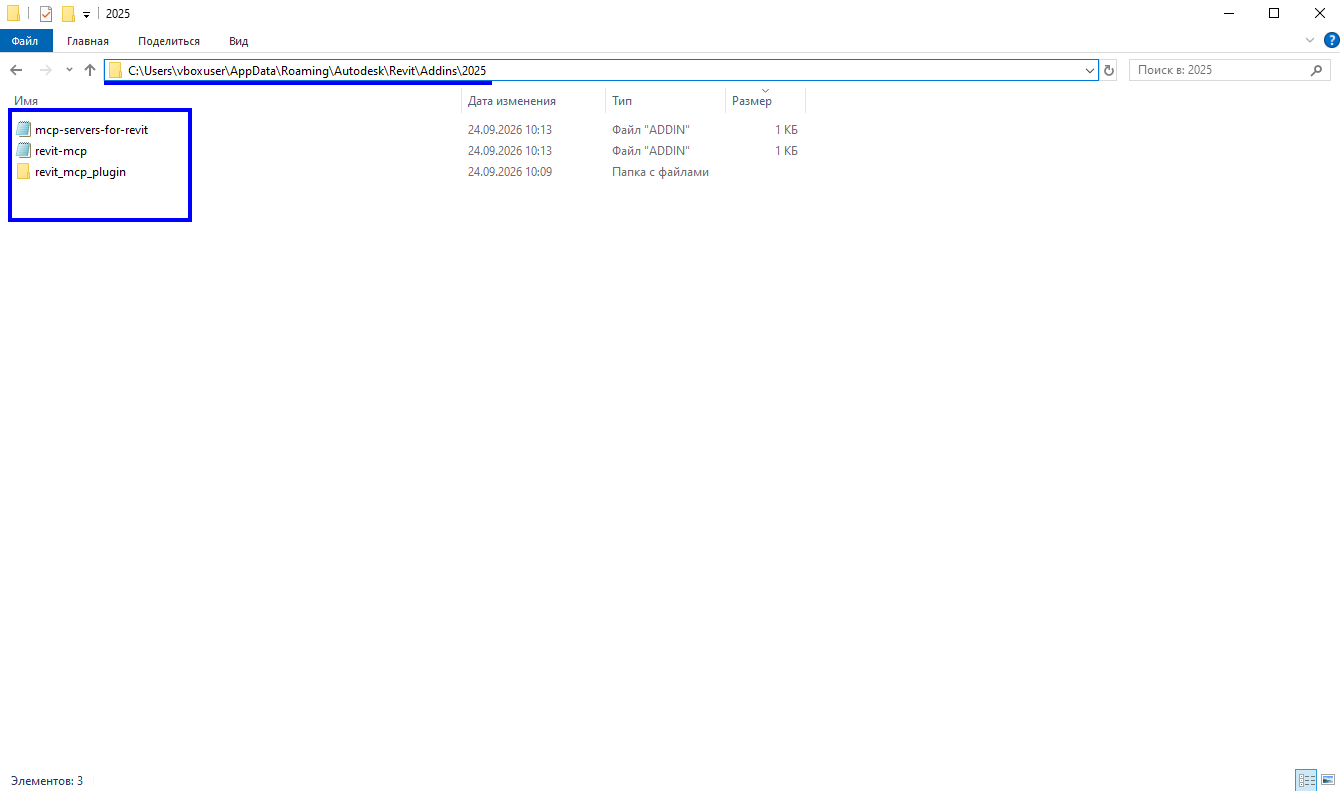The width and height of the screenshot is (1340, 791).
Task: Click the "Элементов: 3" status bar text
Action: (x=47, y=780)
